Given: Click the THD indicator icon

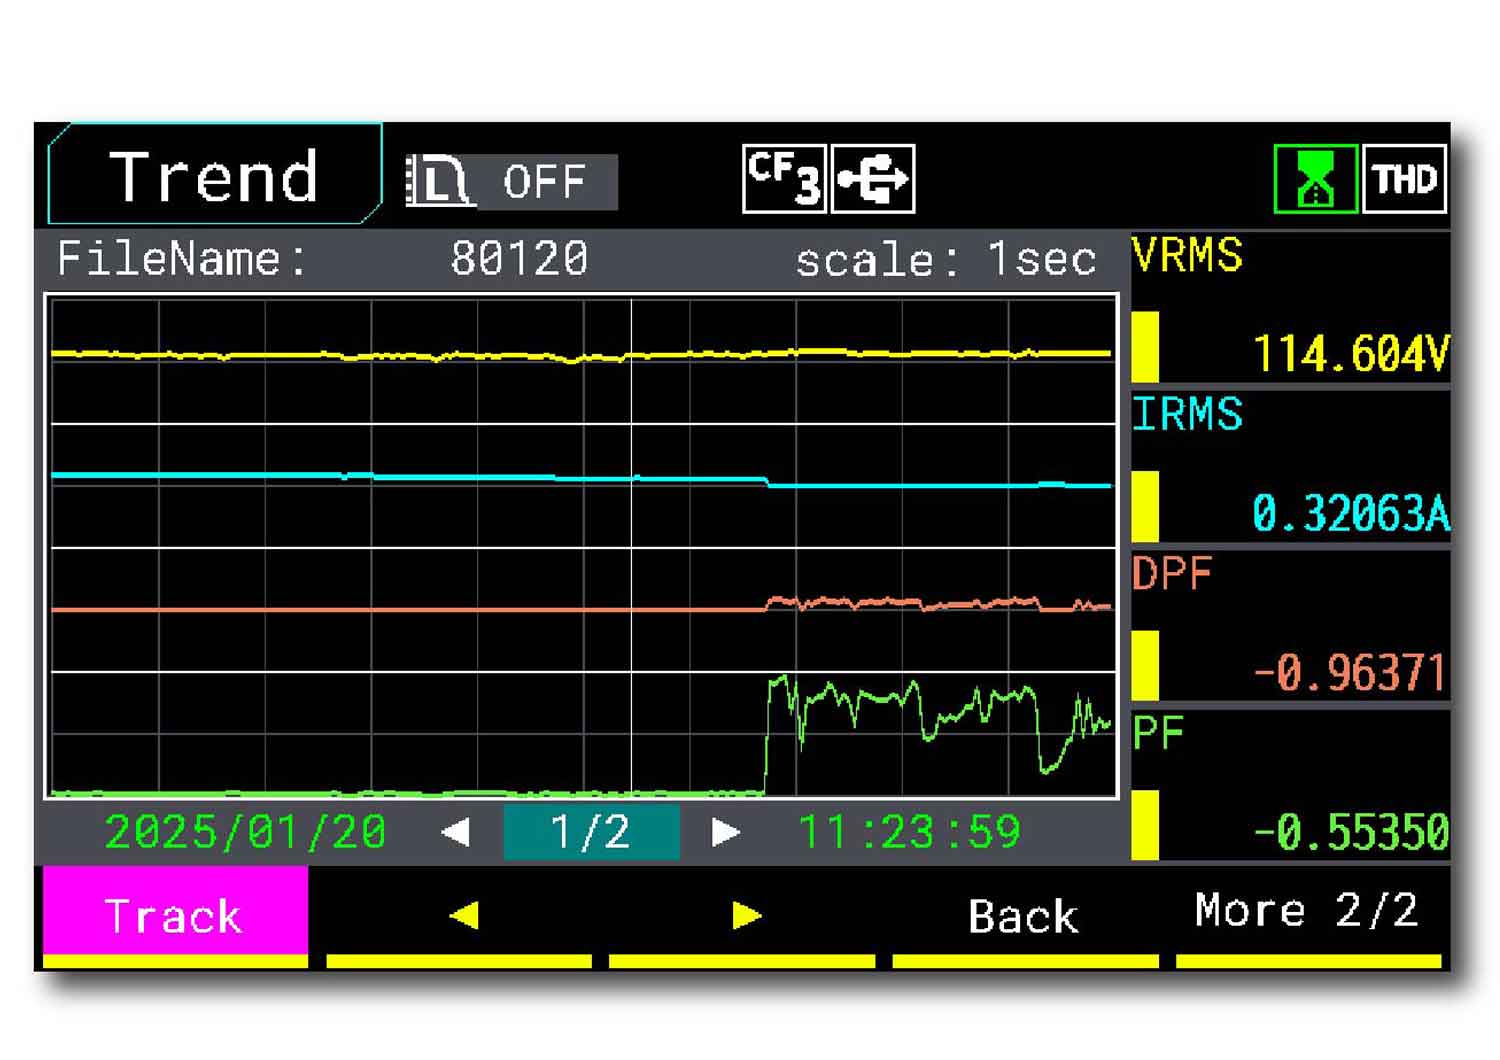Looking at the screenshot, I should [1405, 179].
